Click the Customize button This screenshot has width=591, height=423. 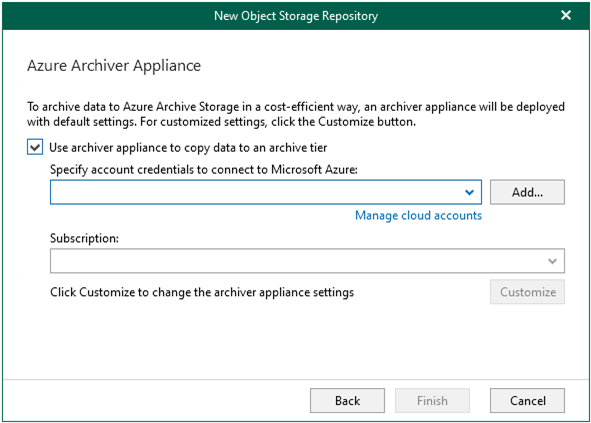(x=527, y=292)
